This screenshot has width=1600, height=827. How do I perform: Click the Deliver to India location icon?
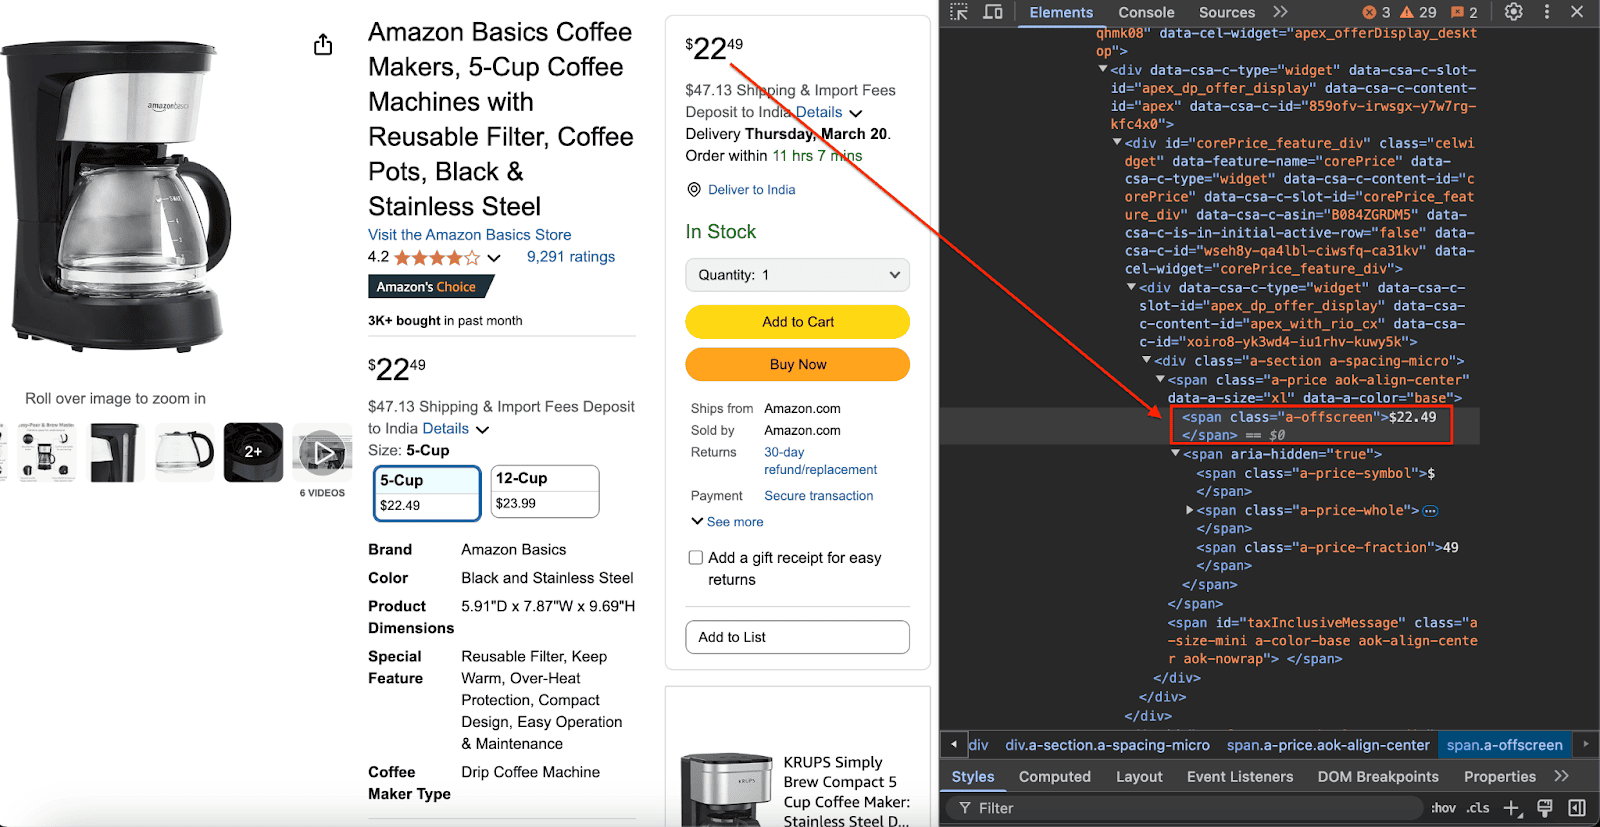[694, 190]
